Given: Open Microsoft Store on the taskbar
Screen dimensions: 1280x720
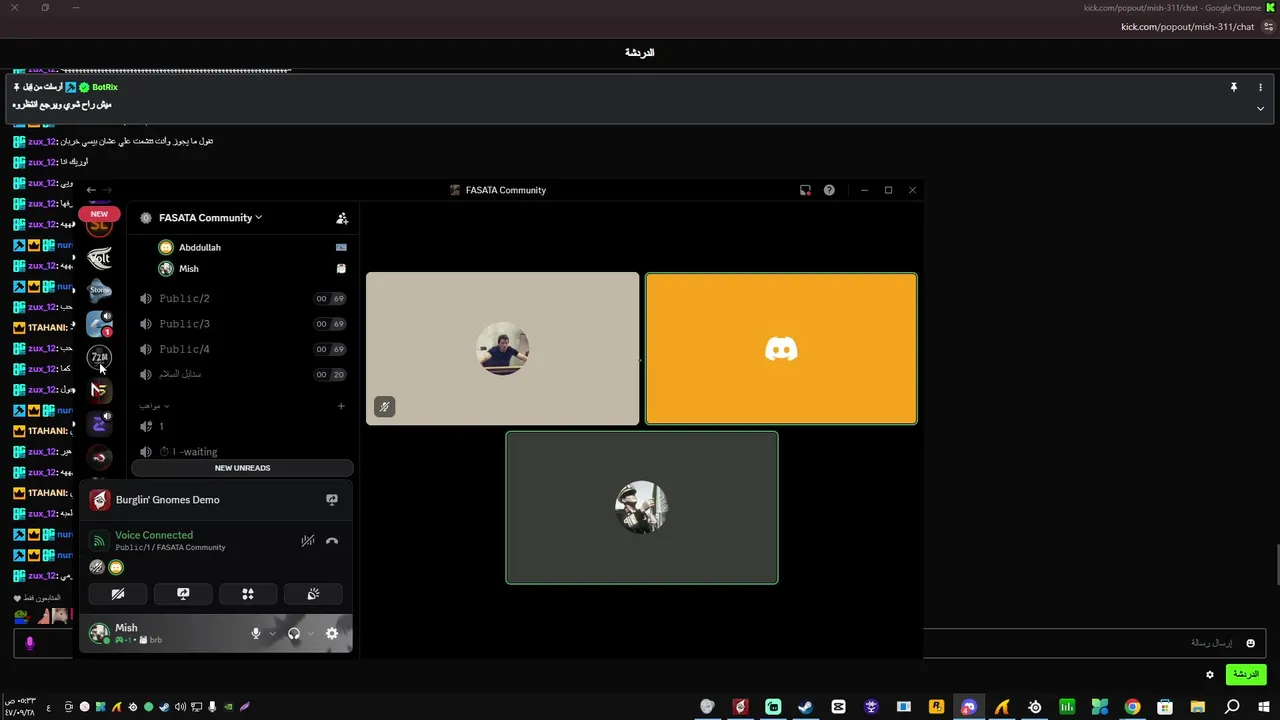Looking at the screenshot, I should [x=1165, y=707].
